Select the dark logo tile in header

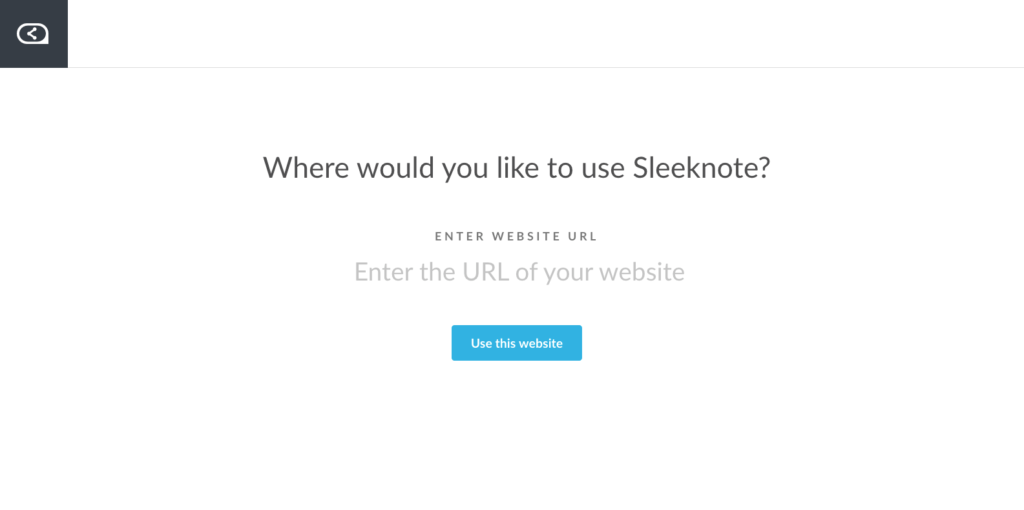point(34,34)
